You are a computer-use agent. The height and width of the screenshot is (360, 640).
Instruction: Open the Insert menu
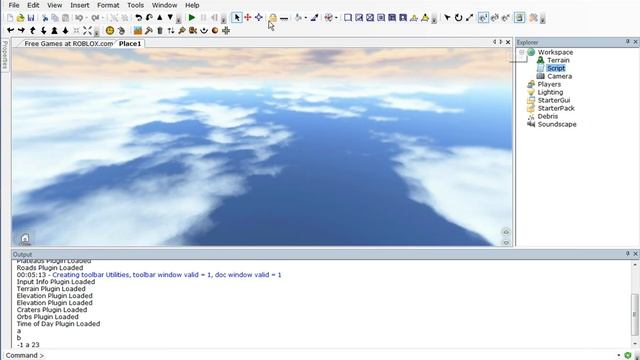point(80,5)
